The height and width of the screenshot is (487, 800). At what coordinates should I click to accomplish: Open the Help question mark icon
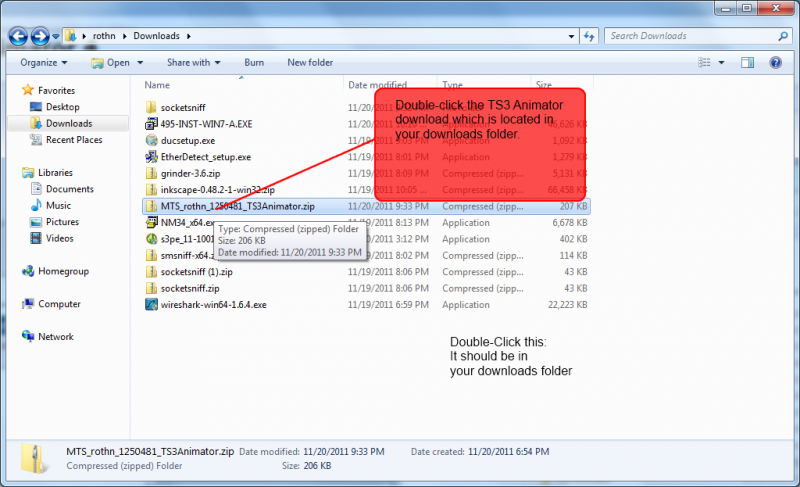(775, 62)
